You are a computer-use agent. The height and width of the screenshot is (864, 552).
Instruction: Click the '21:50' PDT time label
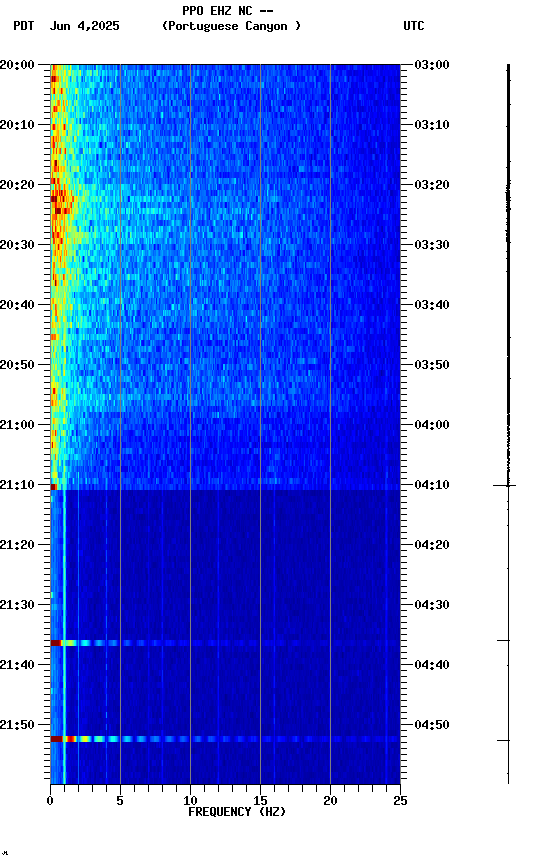(x=17, y=725)
